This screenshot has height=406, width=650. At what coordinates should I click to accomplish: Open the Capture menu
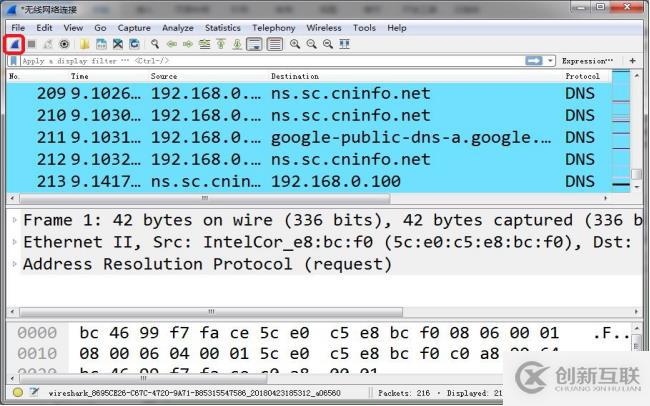(x=134, y=28)
